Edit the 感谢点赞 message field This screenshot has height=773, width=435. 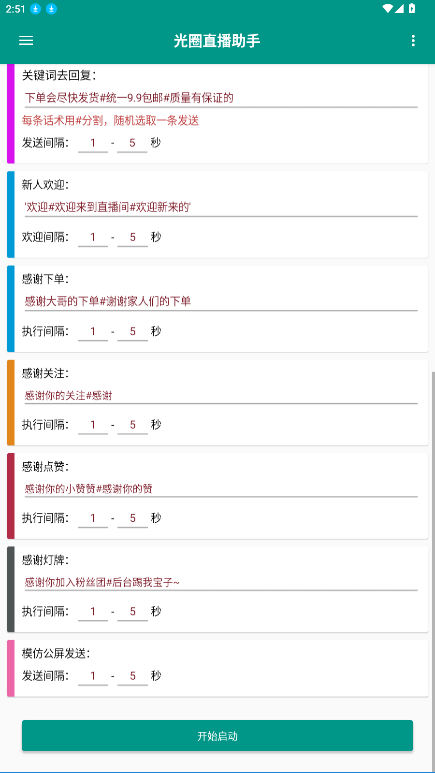tap(221, 489)
